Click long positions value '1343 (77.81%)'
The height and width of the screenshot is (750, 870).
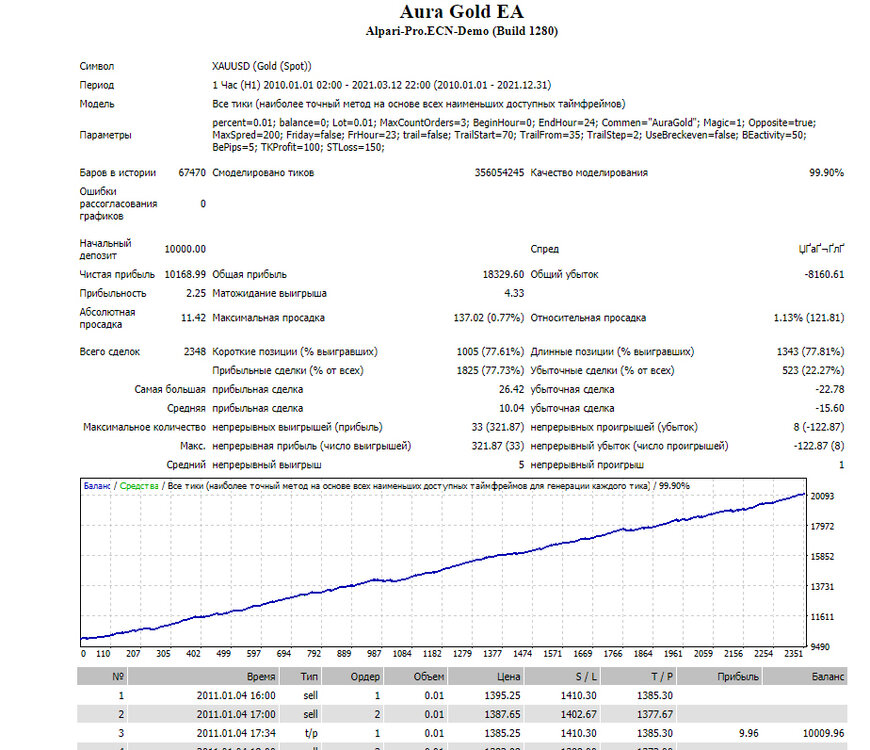coord(810,351)
